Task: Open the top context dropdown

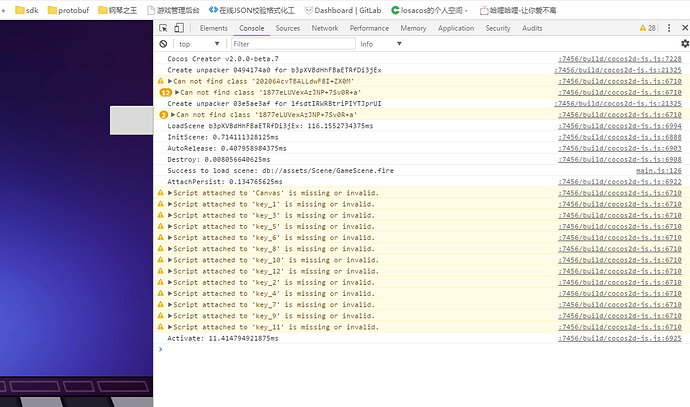Action: coord(199,44)
